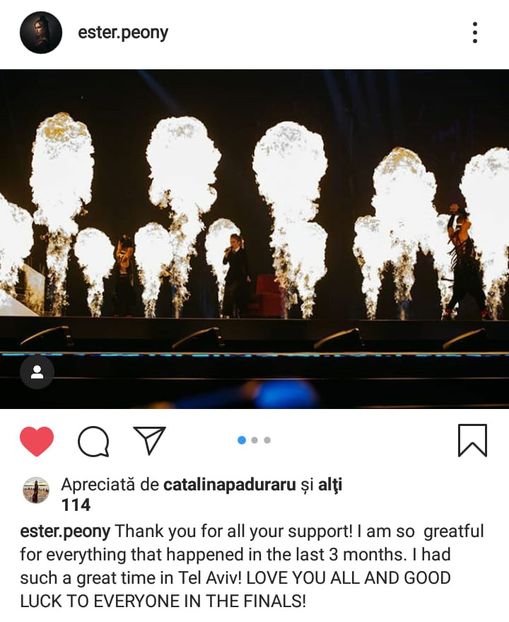The image size is (509, 622).
Task: Save post with bookmark icon
Action: click(x=473, y=440)
